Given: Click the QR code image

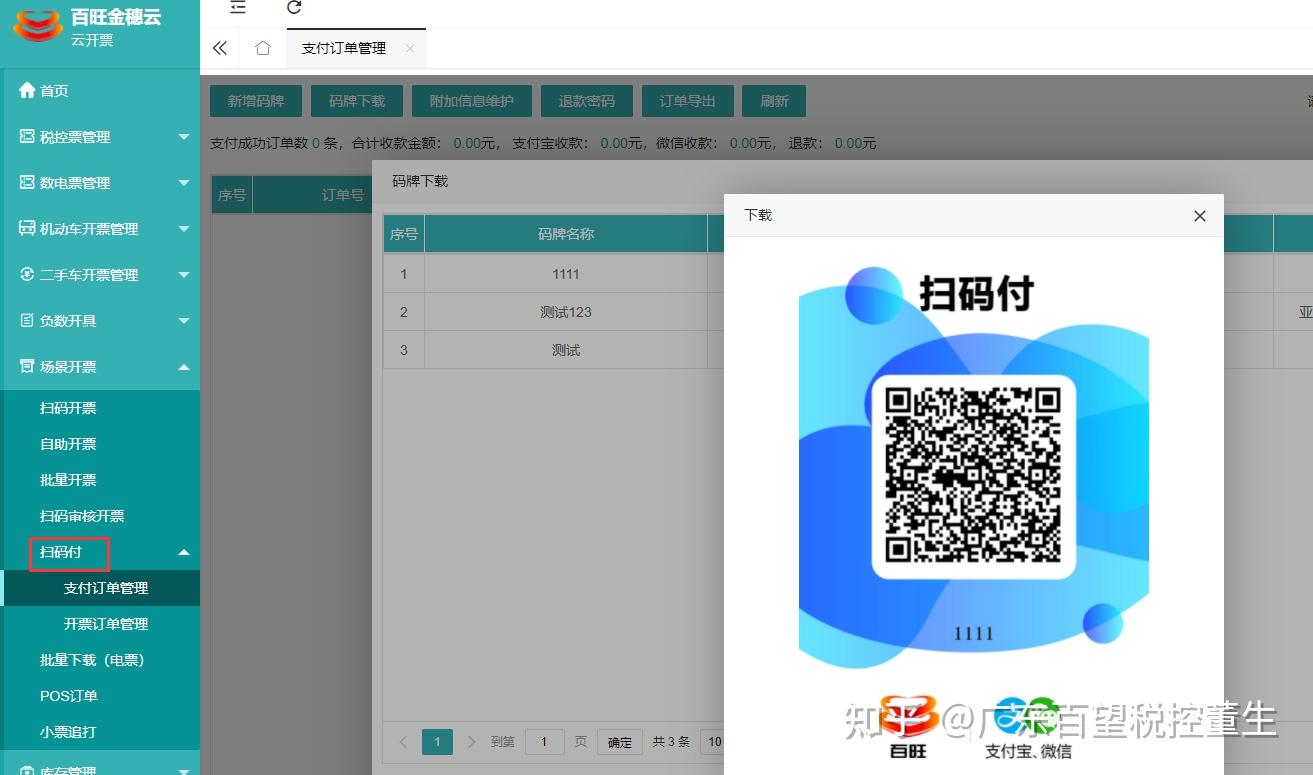Looking at the screenshot, I should click(973, 476).
